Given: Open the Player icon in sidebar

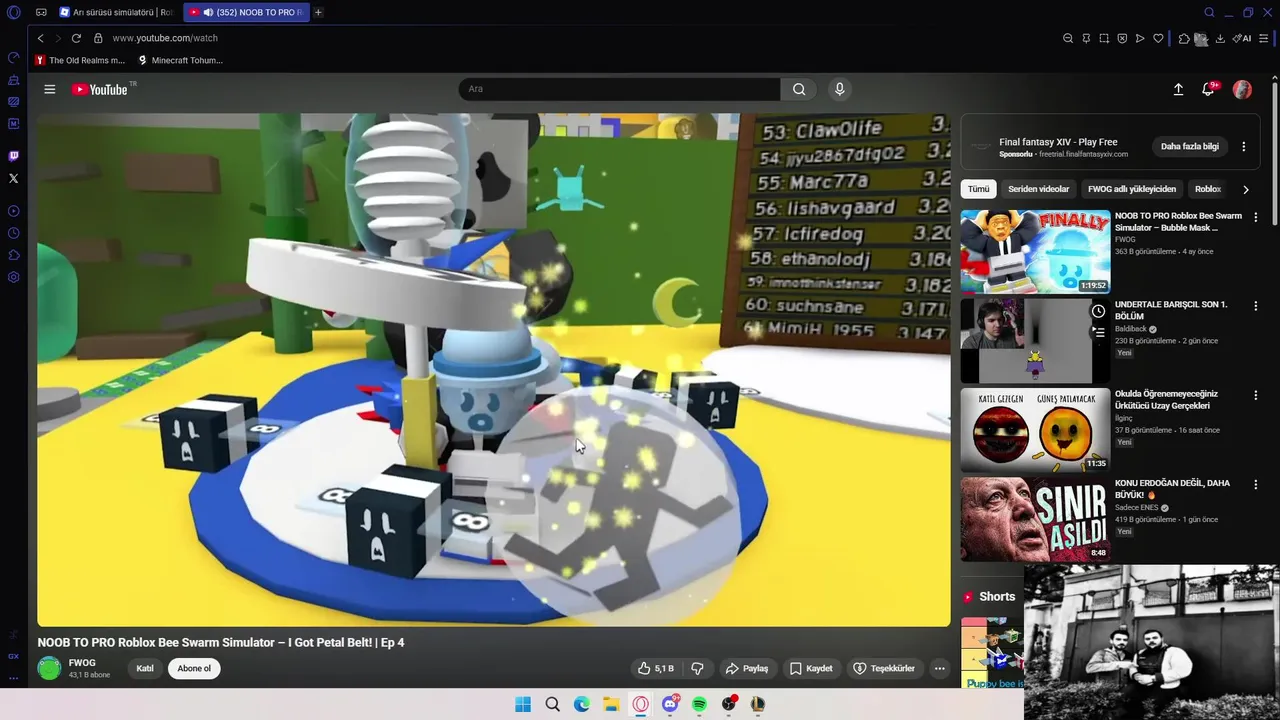Looking at the screenshot, I should click(14, 211).
